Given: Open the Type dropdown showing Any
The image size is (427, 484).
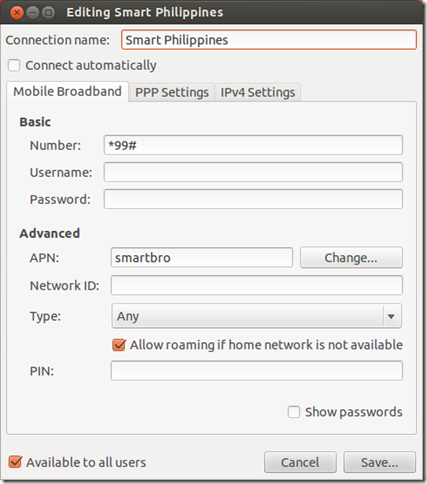Looking at the screenshot, I should [x=257, y=316].
